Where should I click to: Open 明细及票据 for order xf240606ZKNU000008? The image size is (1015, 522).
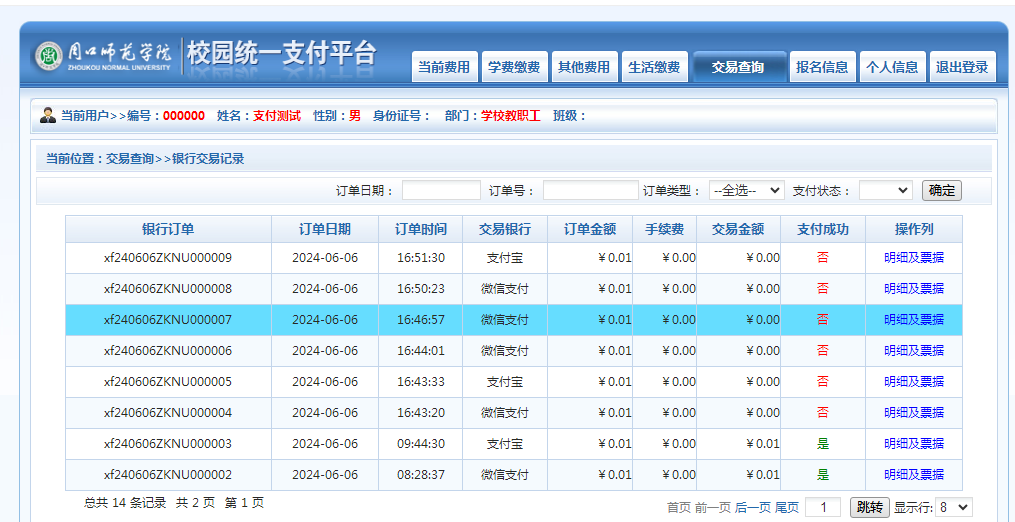click(x=914, y=289)
